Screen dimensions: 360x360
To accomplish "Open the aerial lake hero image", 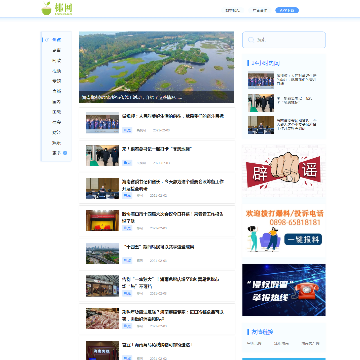I will pos(156,67).
